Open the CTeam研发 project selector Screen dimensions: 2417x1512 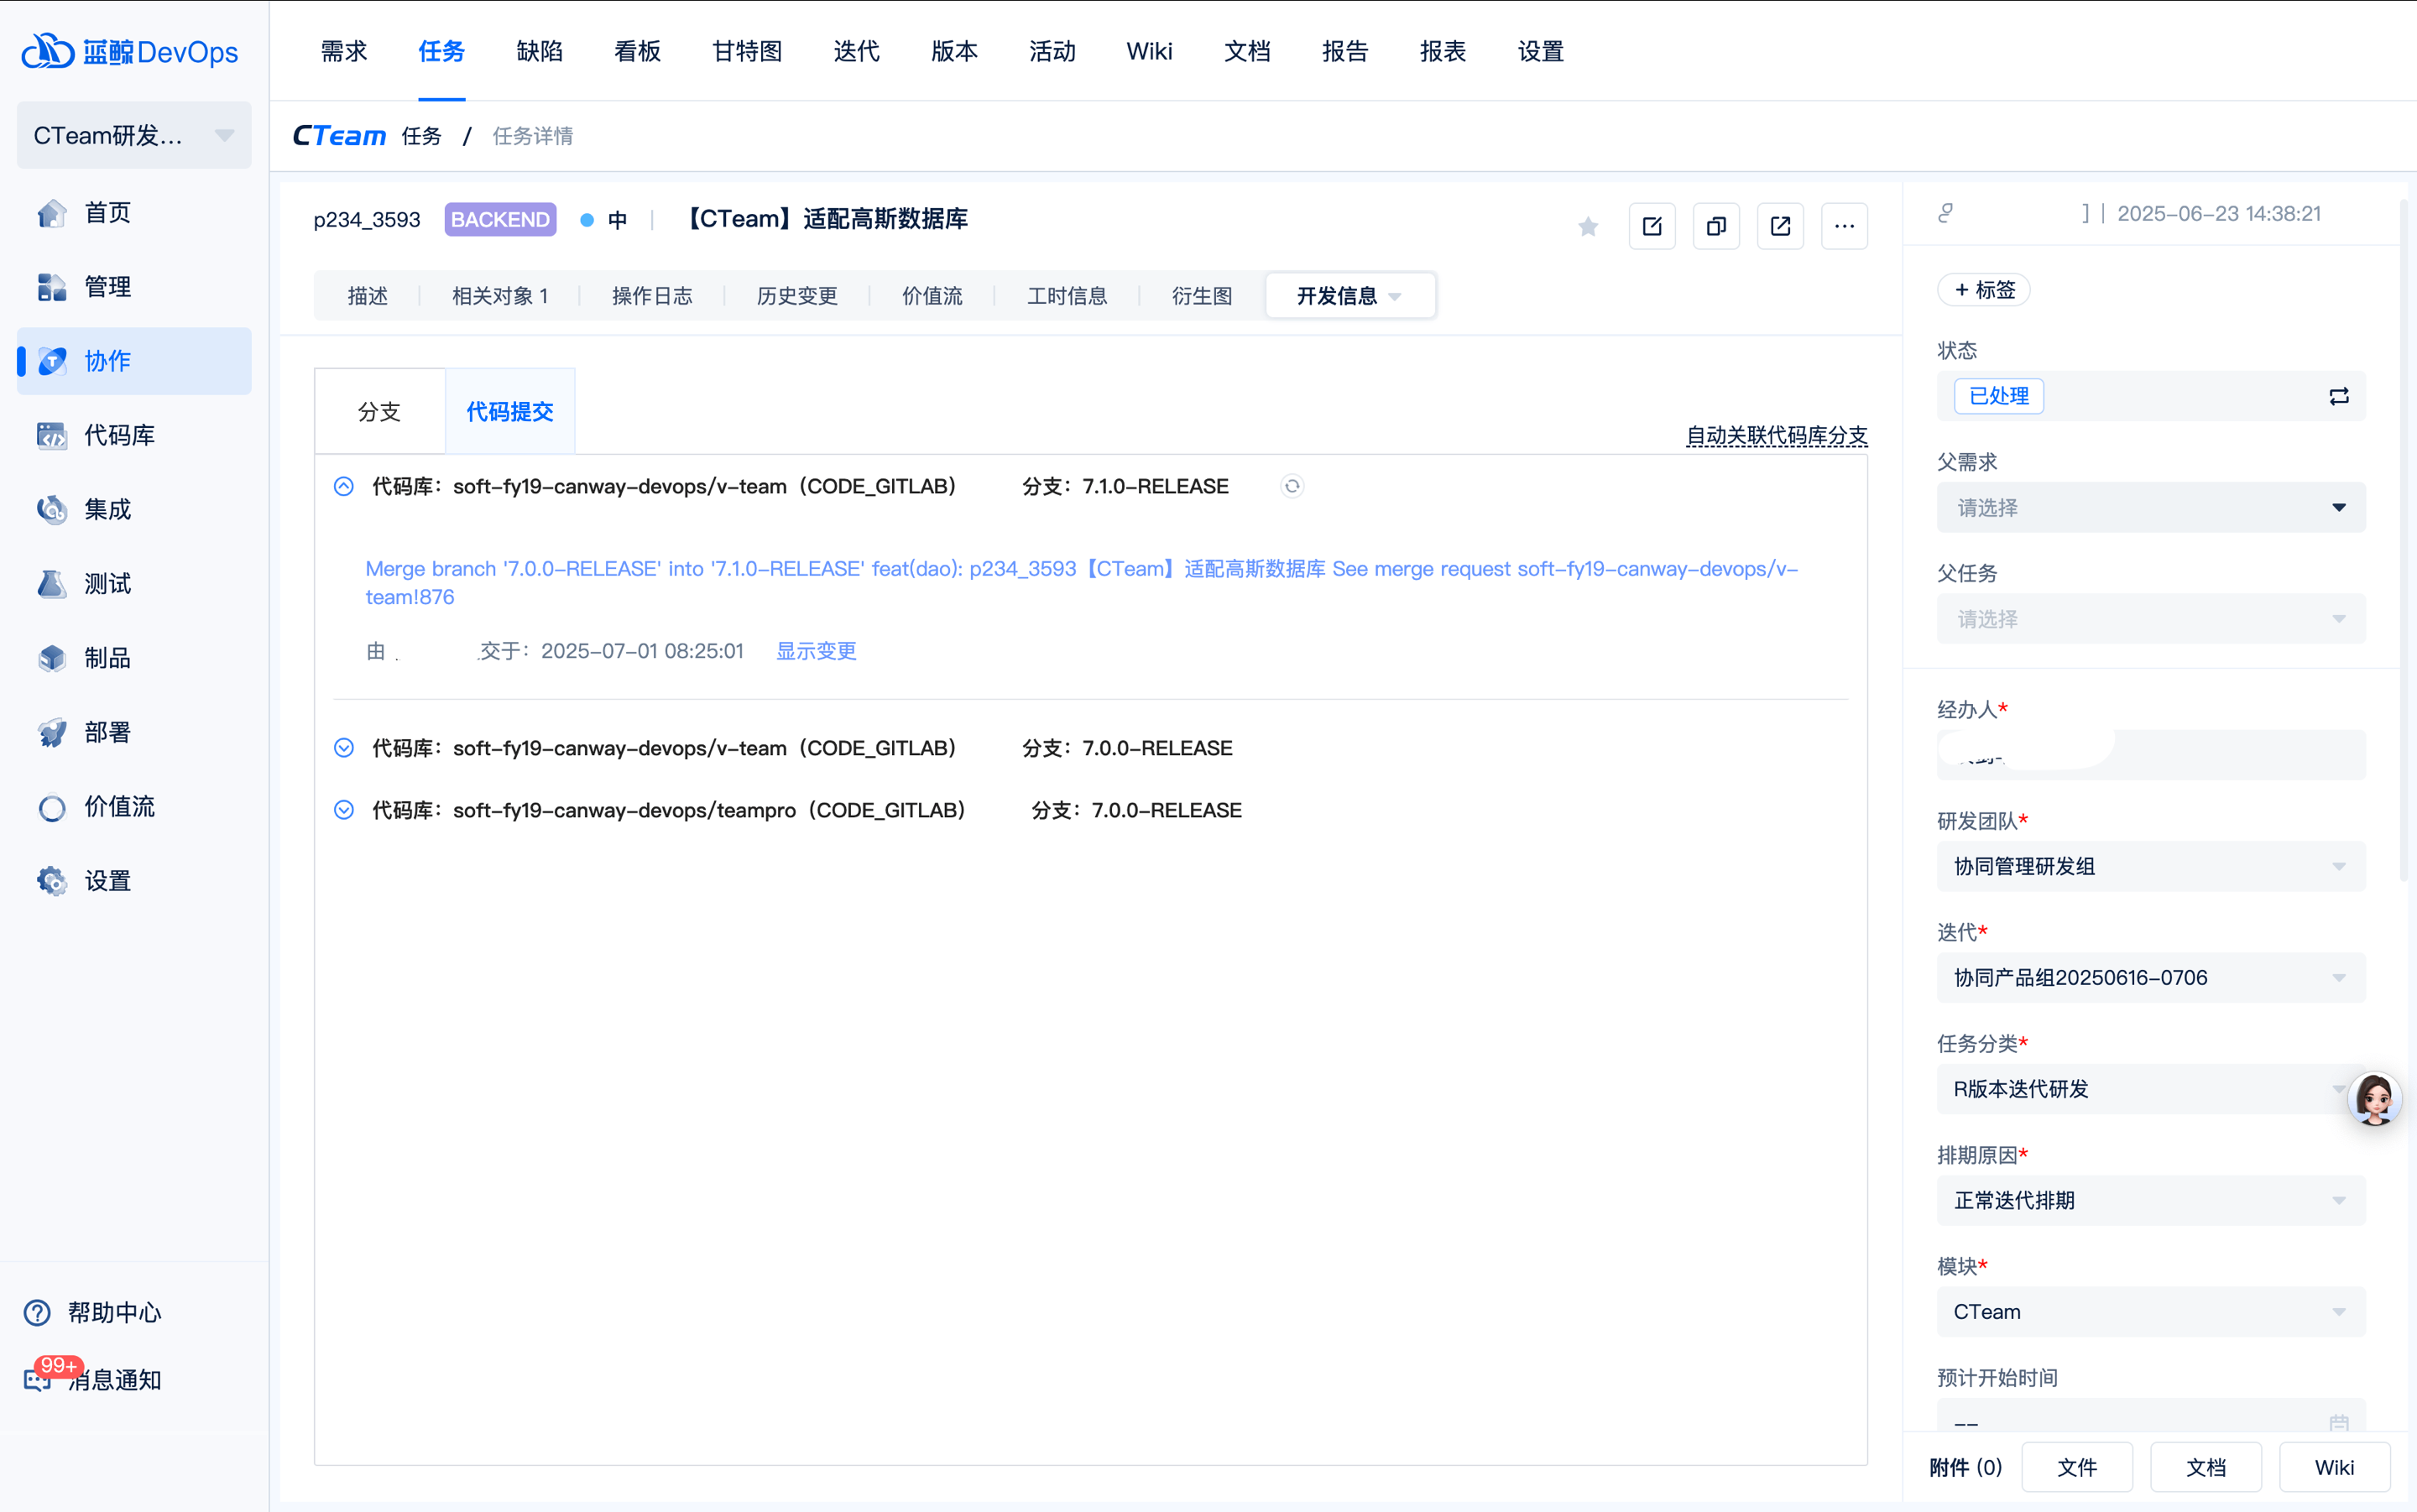tap(133, 135)
